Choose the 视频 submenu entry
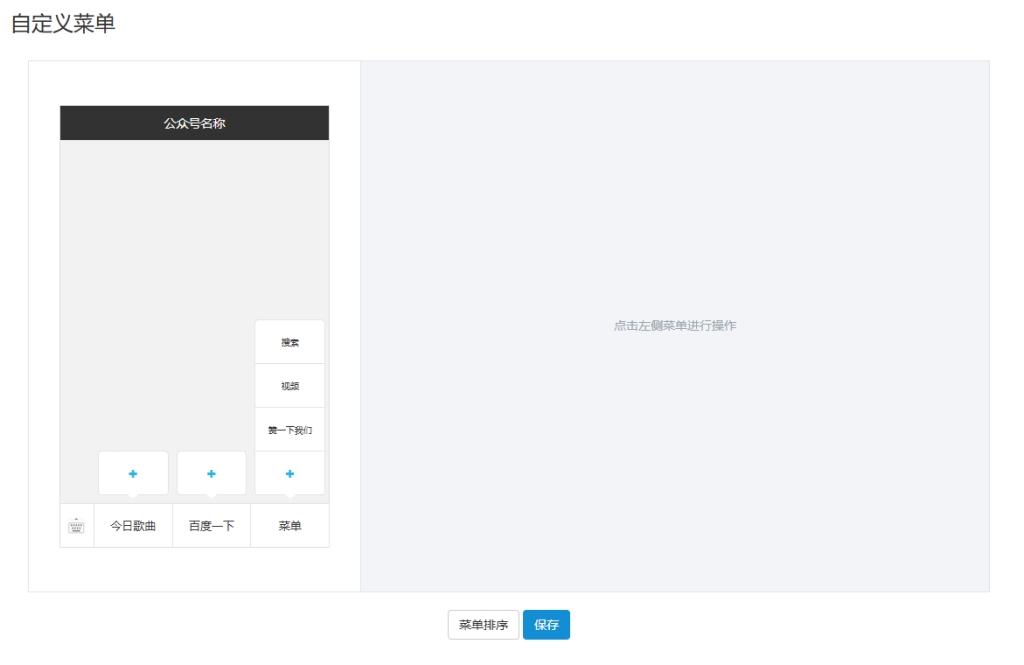The width and height of the screenshot is (1024, 665). (290, 386)
